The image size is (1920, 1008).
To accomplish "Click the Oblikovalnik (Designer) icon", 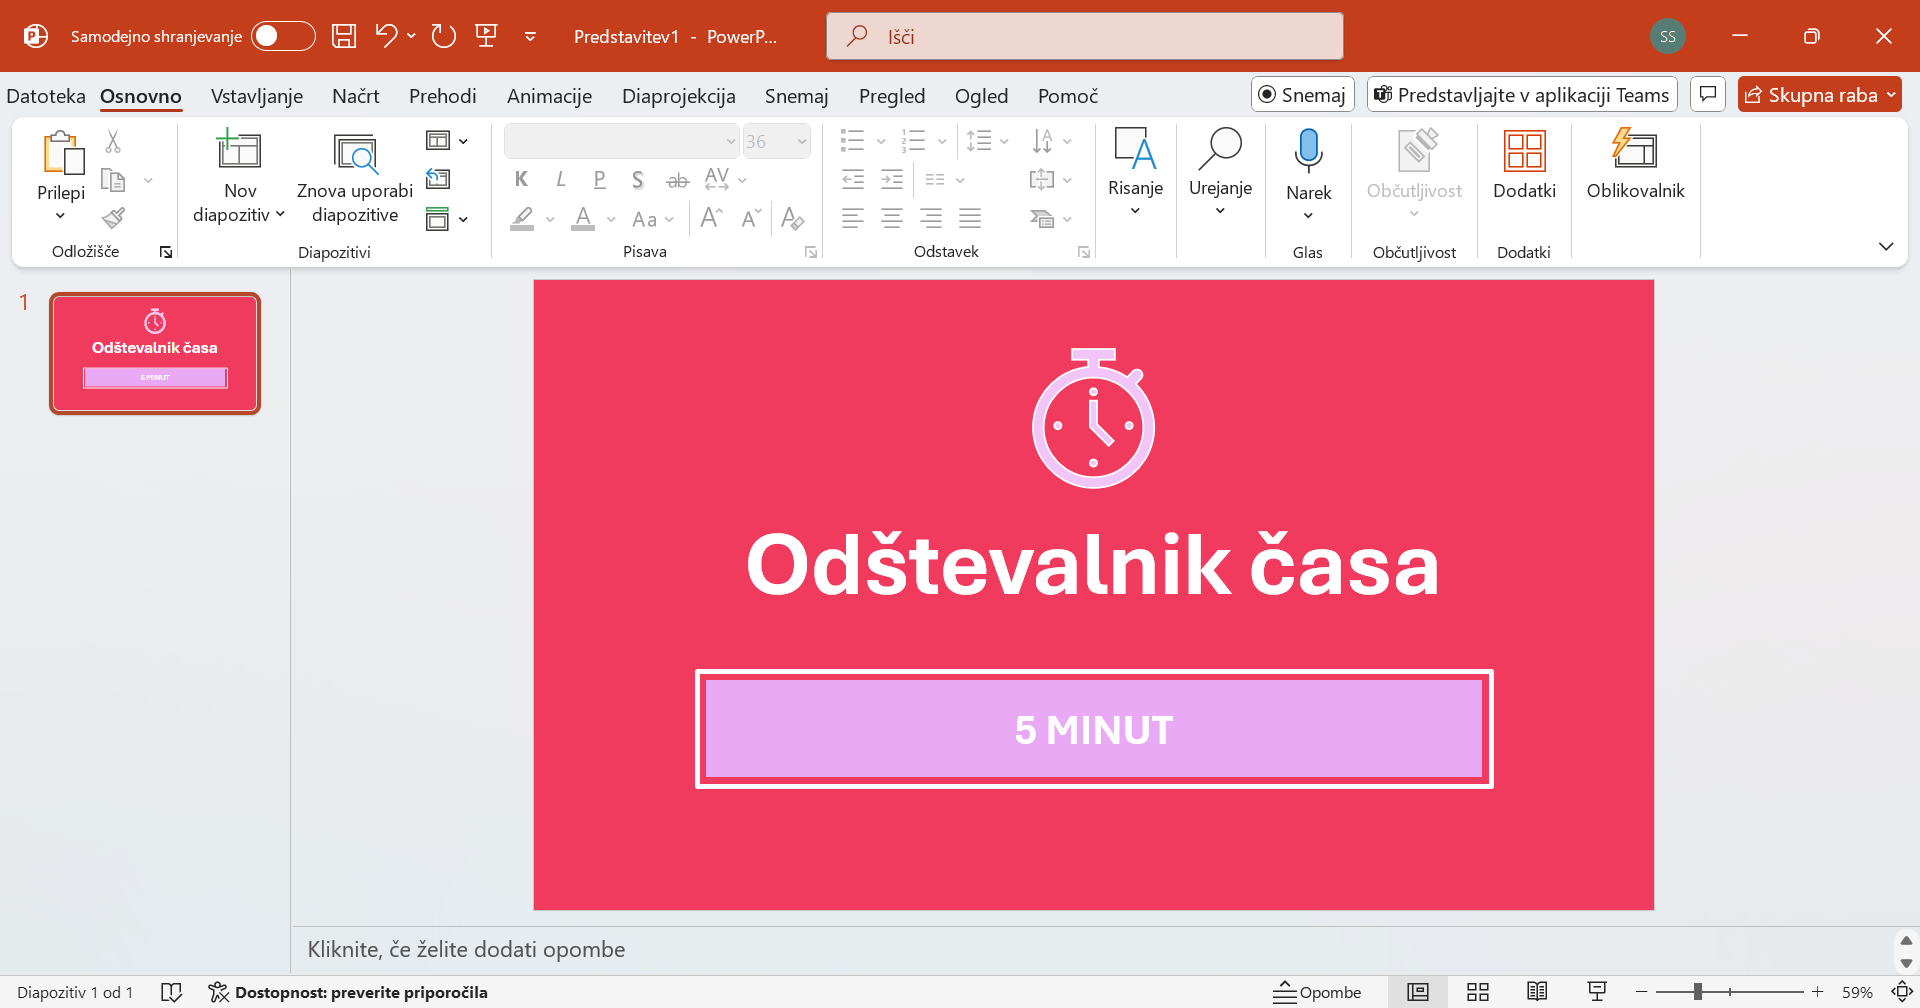I will (x=1634, y=152).
